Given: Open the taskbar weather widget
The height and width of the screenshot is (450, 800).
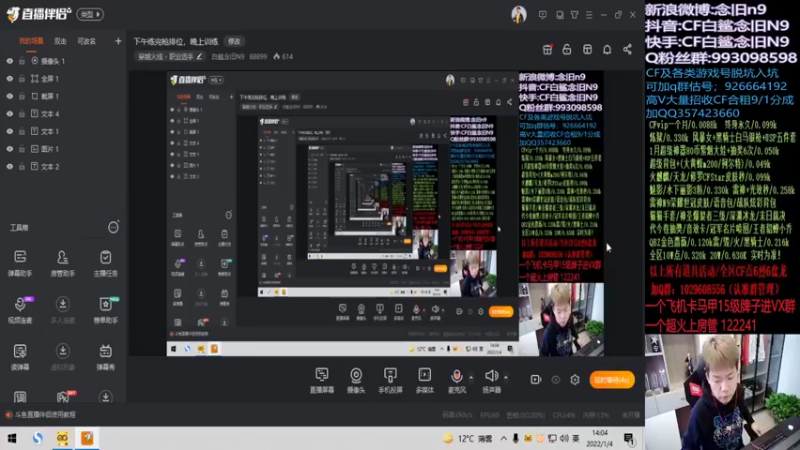Looking at the screenshot, I should pos(468,438).
